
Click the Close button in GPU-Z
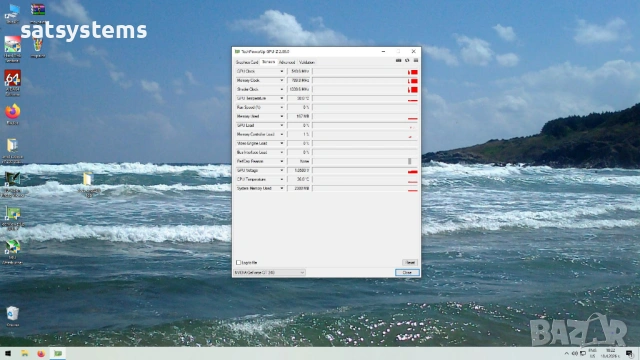point(407,272)
